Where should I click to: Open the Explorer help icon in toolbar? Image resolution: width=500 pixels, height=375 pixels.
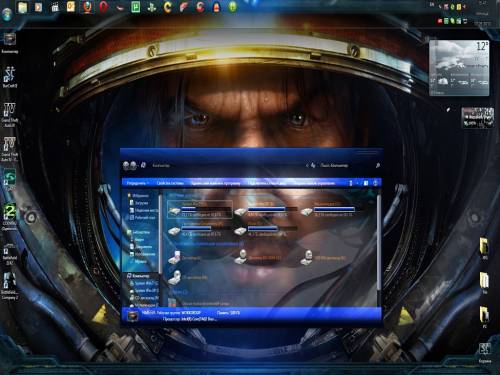375,183
